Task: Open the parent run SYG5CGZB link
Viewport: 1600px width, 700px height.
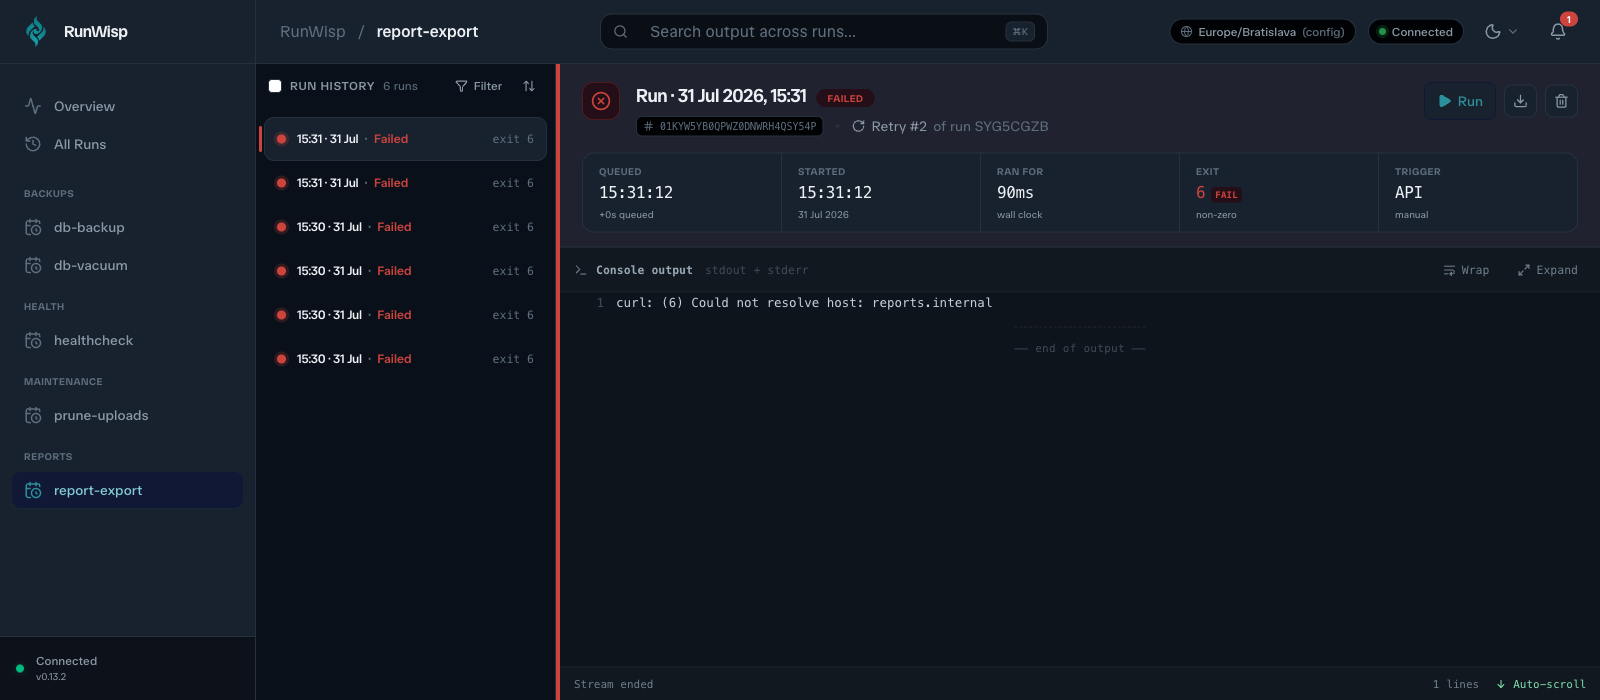Action: point(1012,126)
